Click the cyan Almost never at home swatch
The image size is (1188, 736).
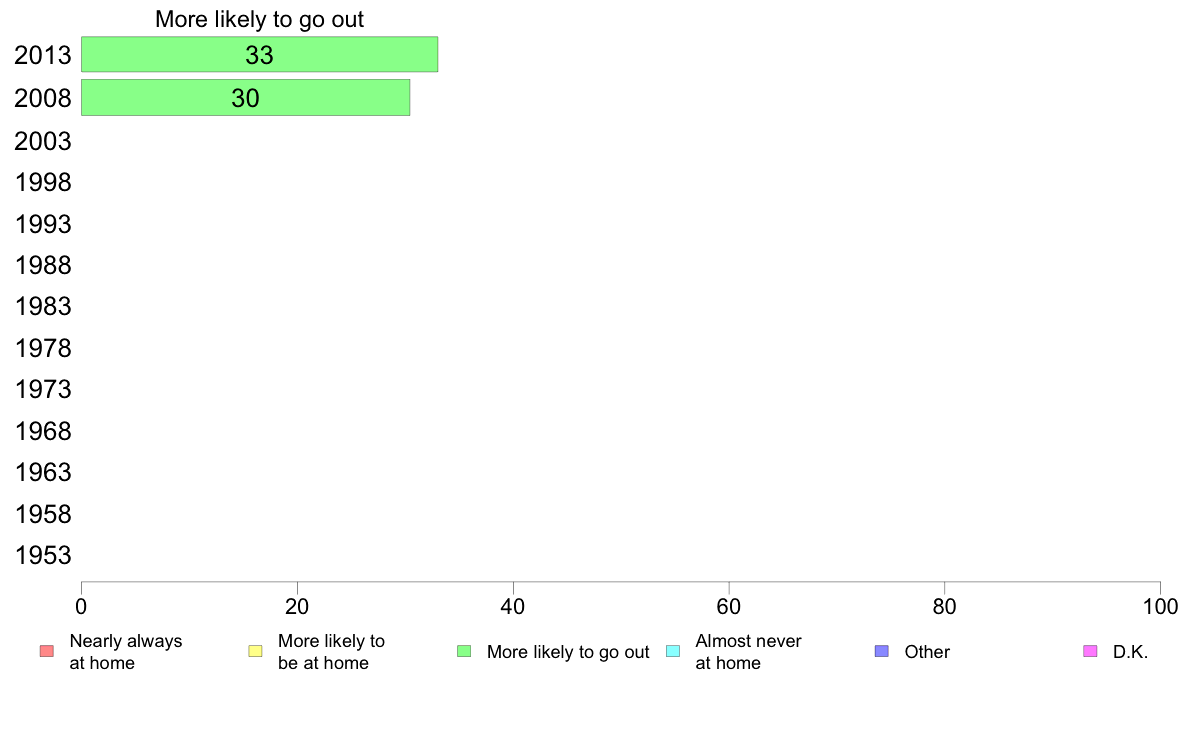click(x=673, y=652)
